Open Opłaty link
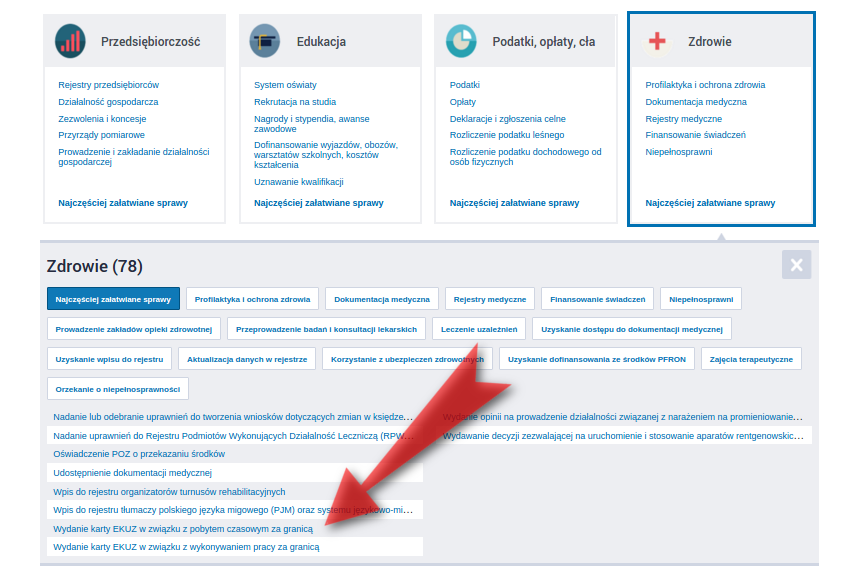The width and height of the screenshot is (848, 582). click(462, 102)
